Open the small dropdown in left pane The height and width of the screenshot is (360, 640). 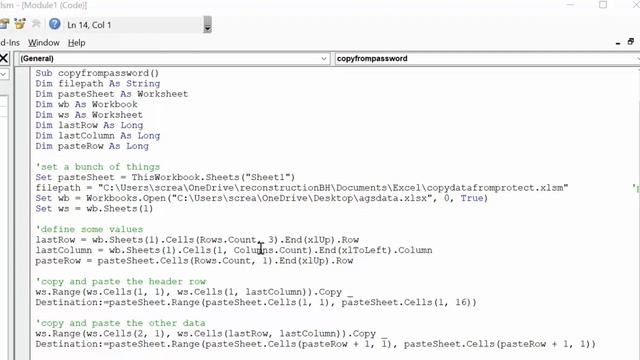(3, 74)
